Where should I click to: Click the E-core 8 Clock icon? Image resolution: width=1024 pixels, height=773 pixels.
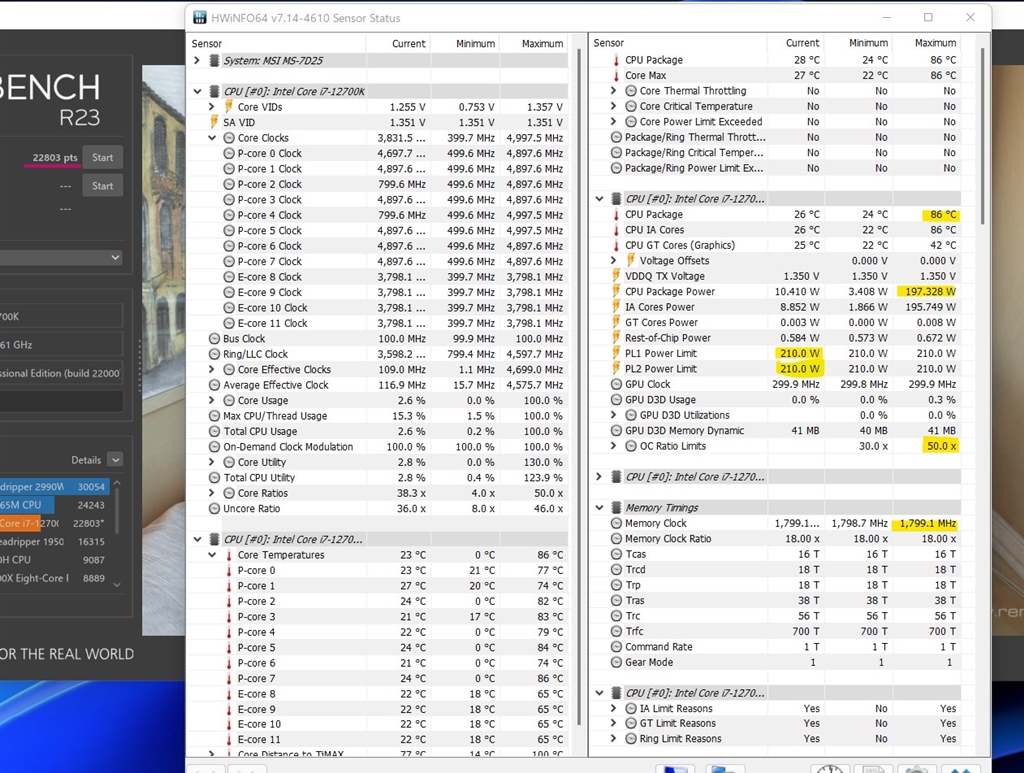point(229,277)
